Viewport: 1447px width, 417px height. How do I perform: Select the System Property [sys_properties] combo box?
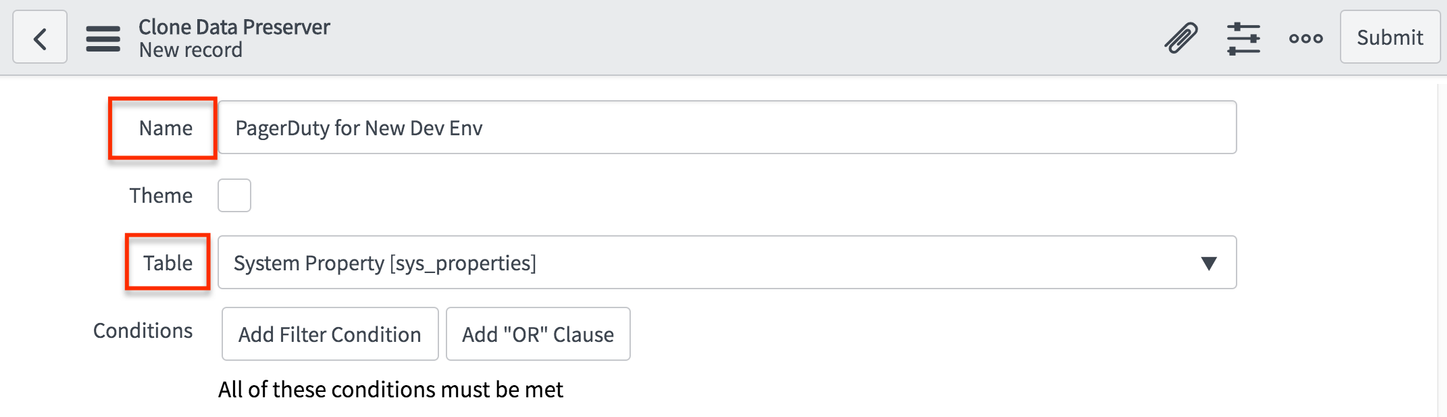pos(727,263)
